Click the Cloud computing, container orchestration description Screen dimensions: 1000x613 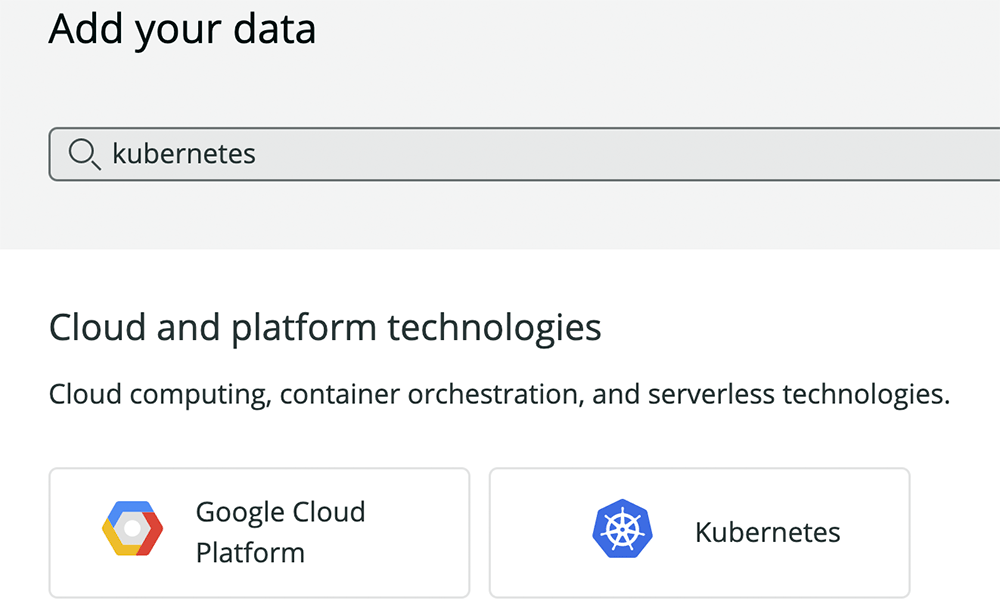499,395
